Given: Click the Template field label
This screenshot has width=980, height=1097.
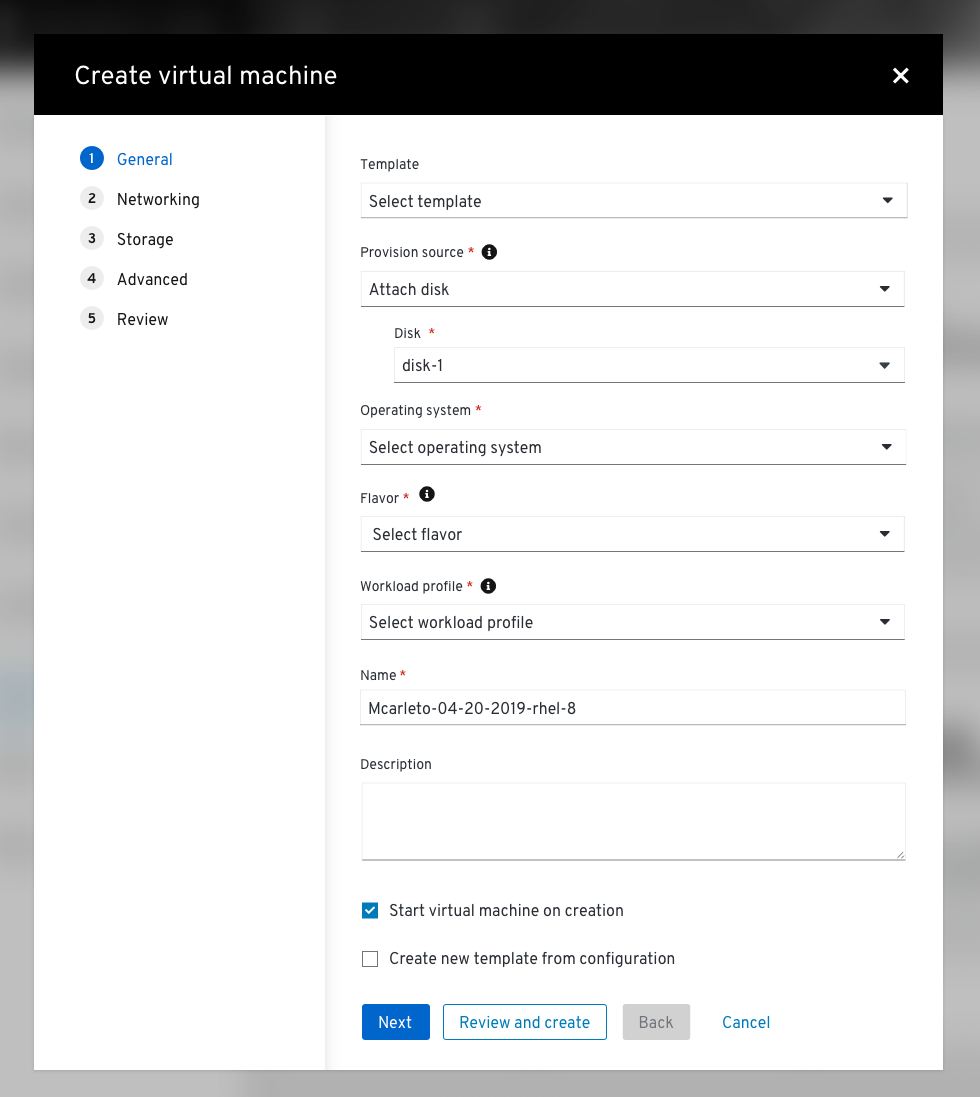Looking at the screenshot, I should click(x=390, y=164).
